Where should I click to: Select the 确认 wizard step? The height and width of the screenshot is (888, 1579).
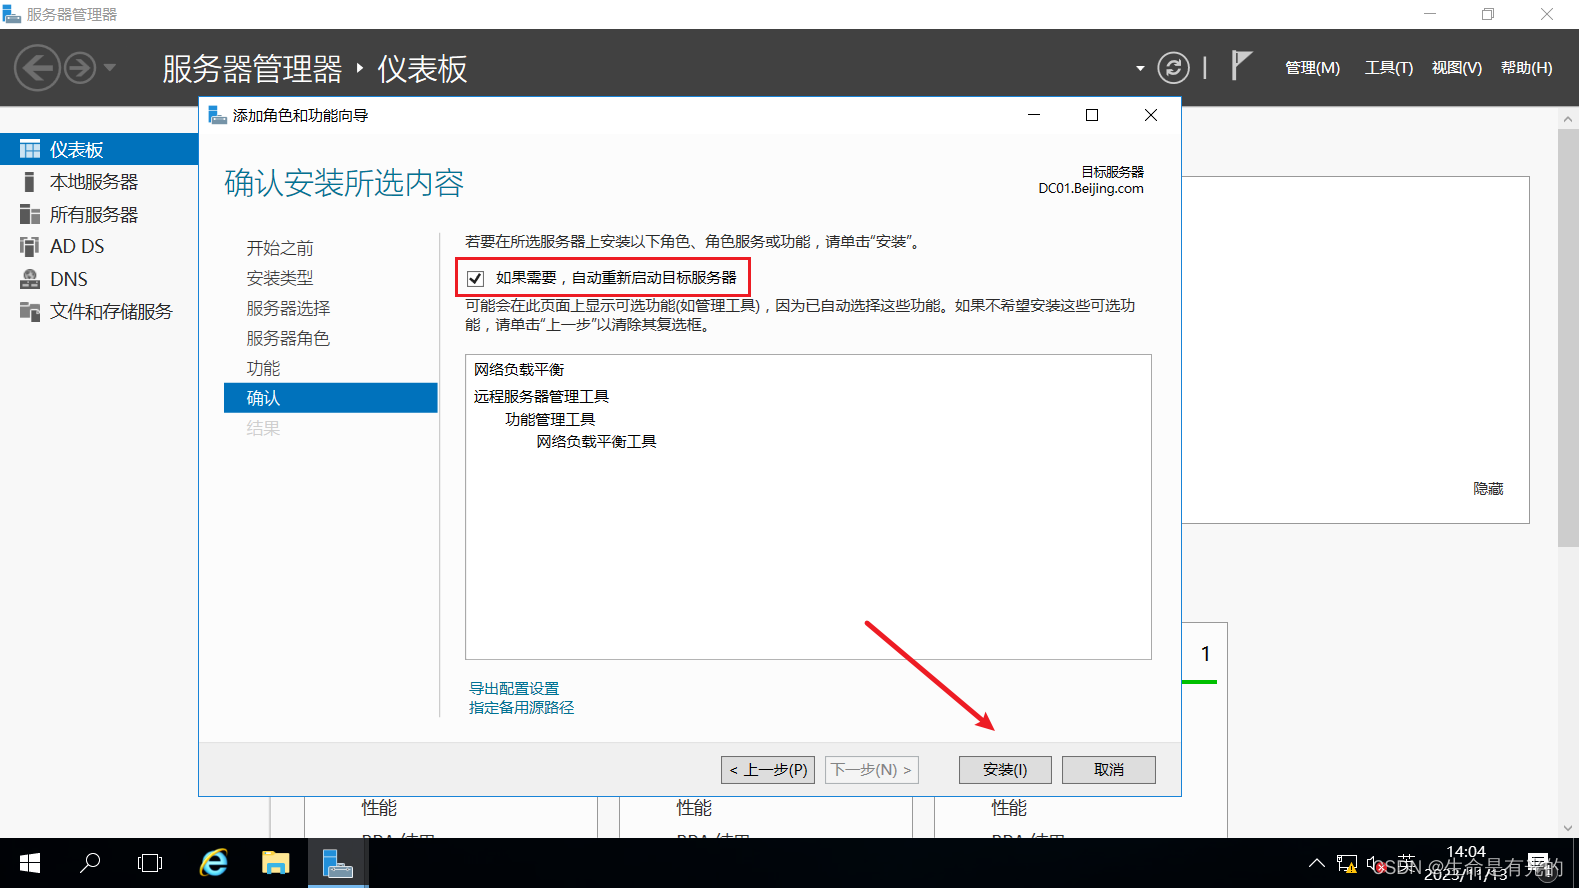pos(331,398)
